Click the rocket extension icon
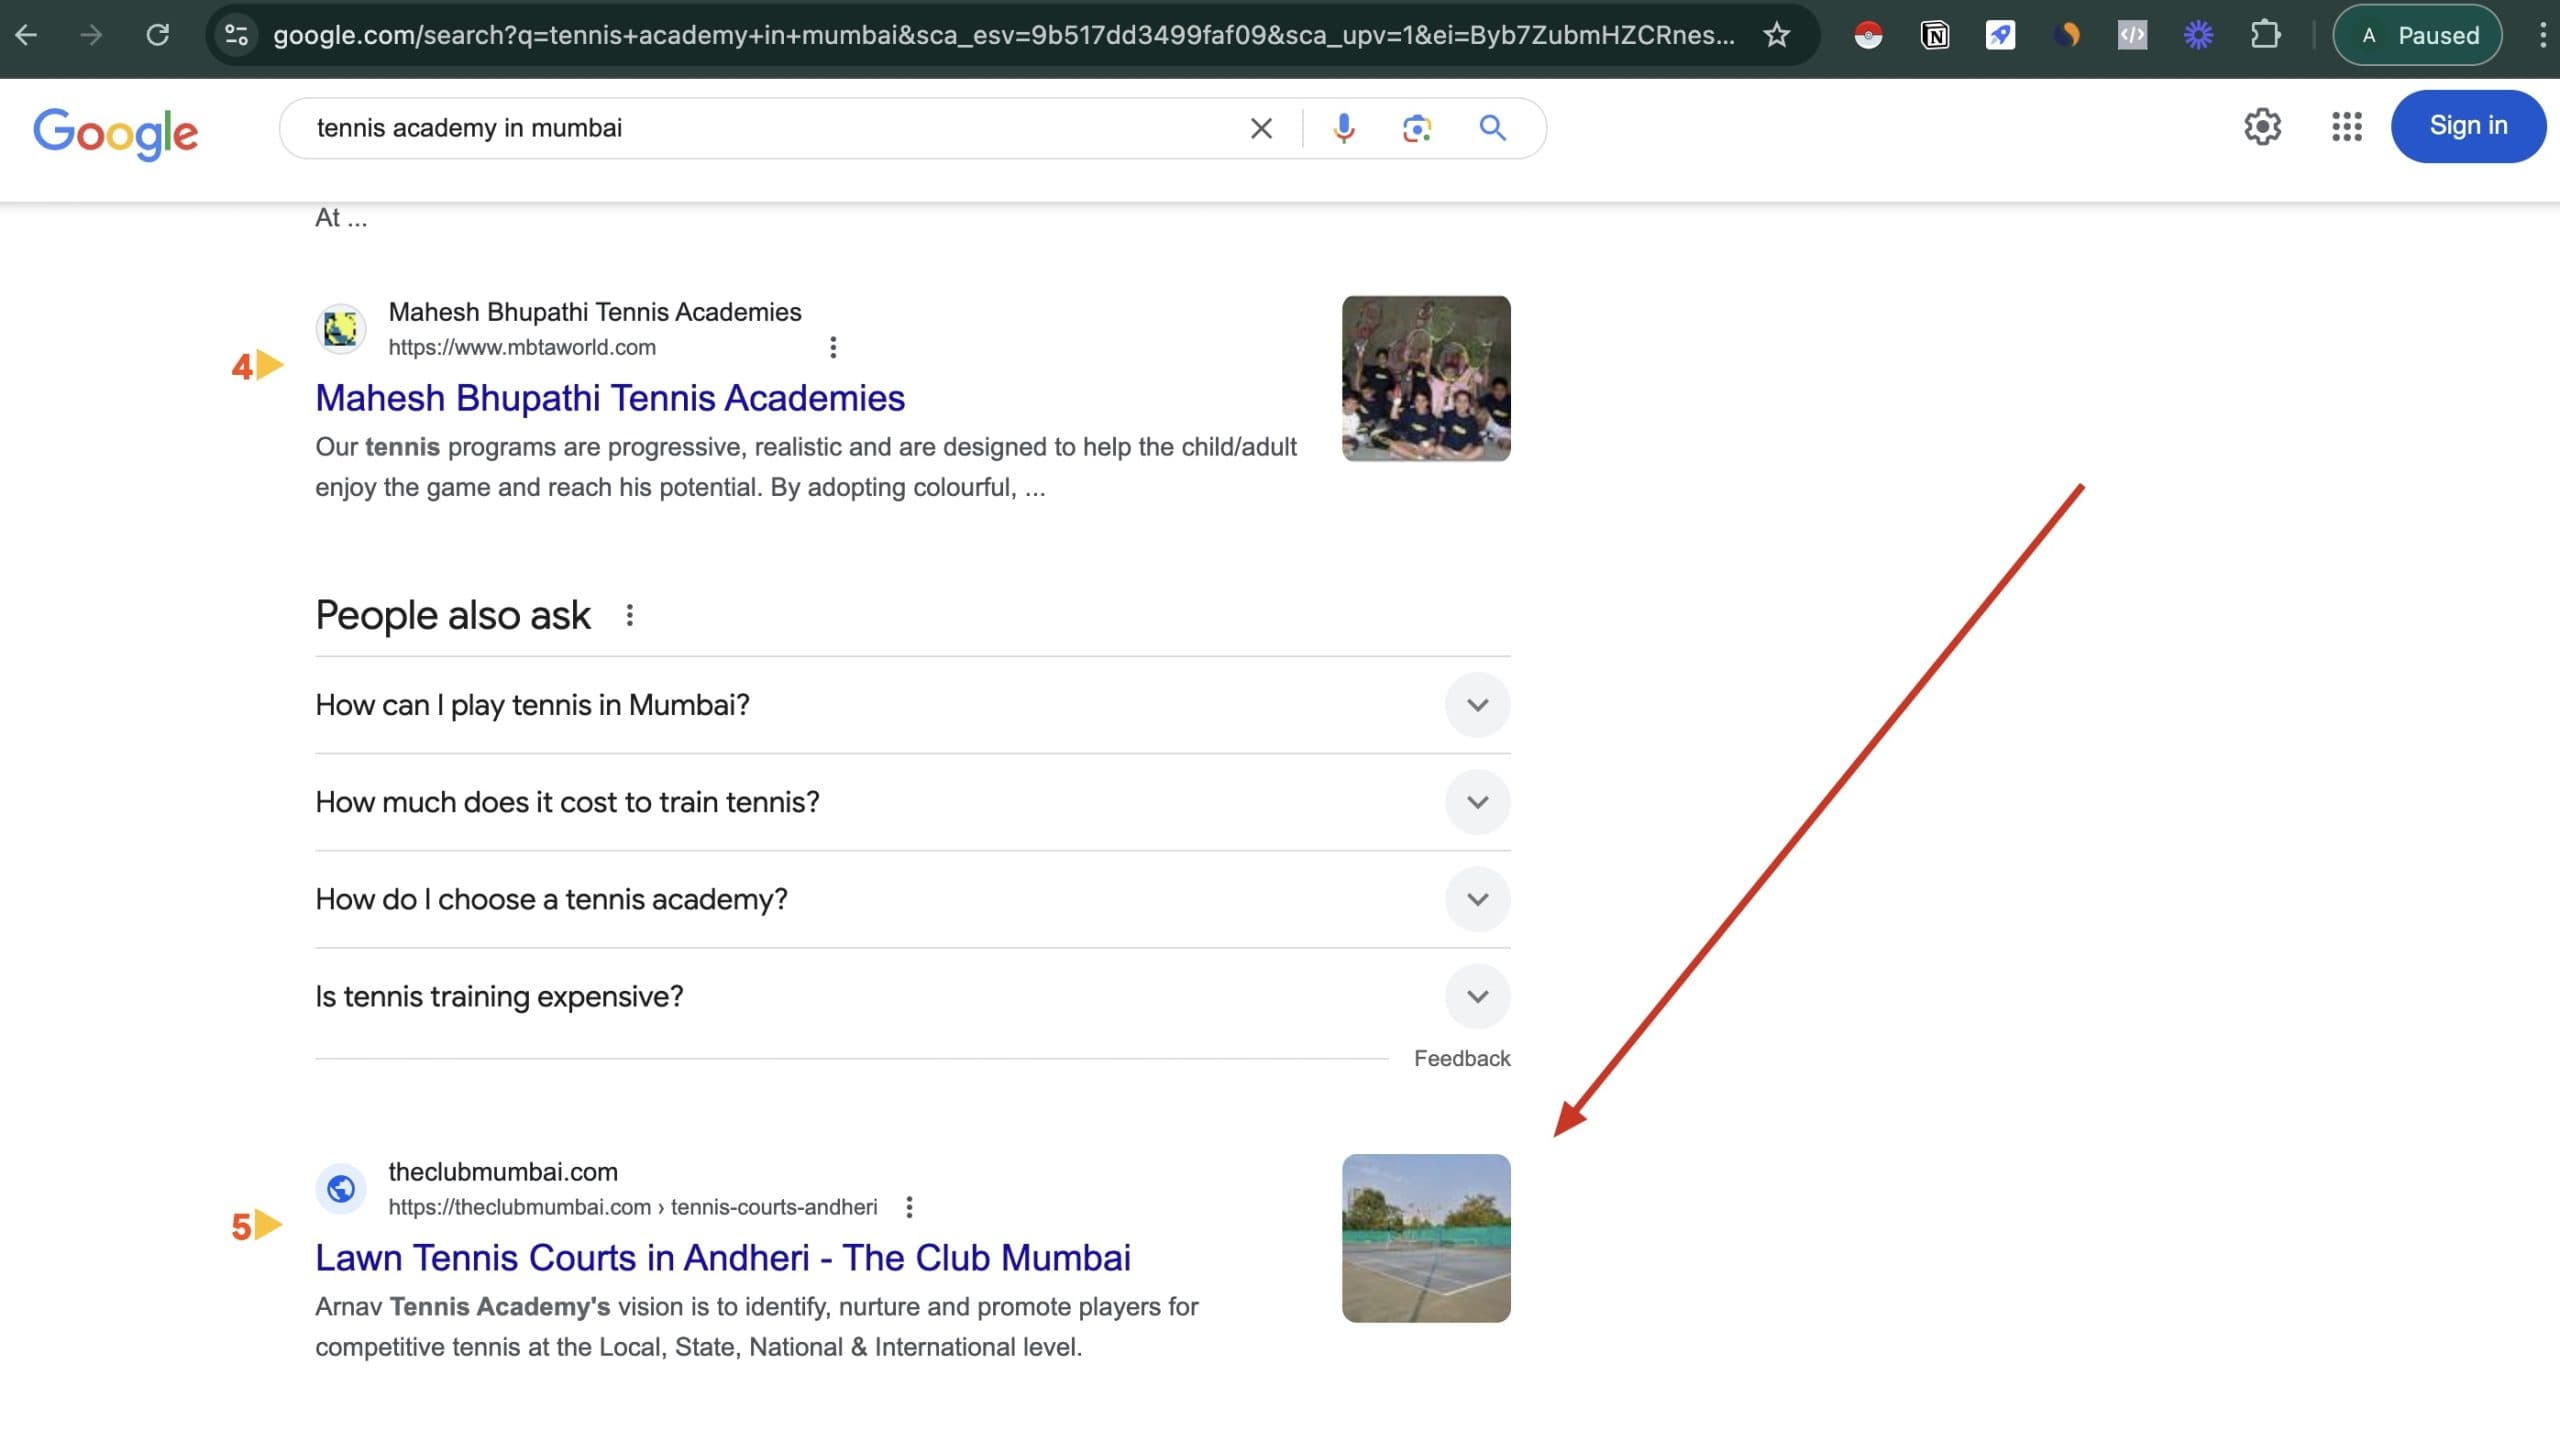The height and width of the screenshot is (1430, 2560). tap(2000, 36)
